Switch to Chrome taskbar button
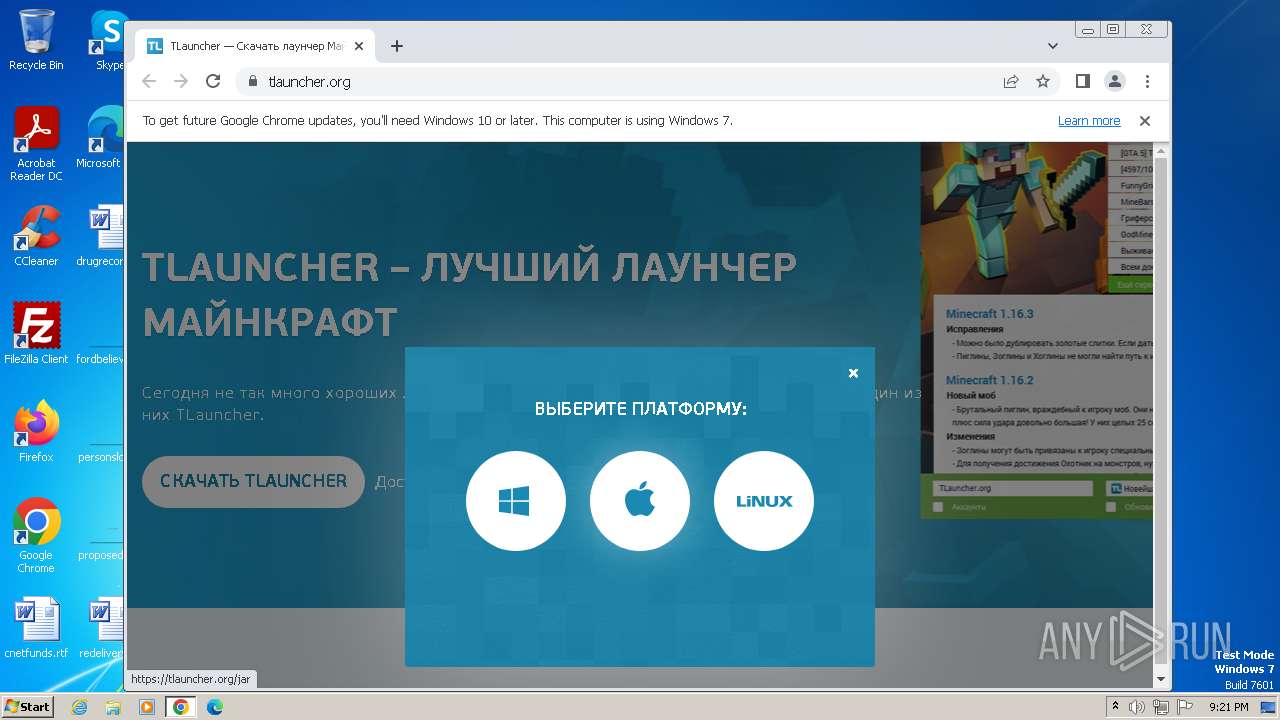 181,707
